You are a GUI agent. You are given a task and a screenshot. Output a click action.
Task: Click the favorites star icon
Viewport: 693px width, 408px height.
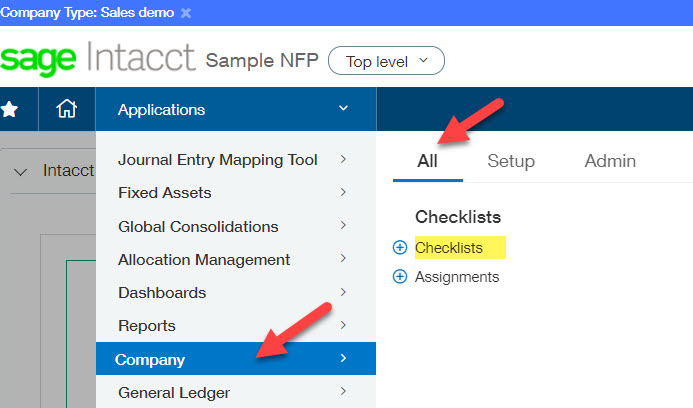10,110
